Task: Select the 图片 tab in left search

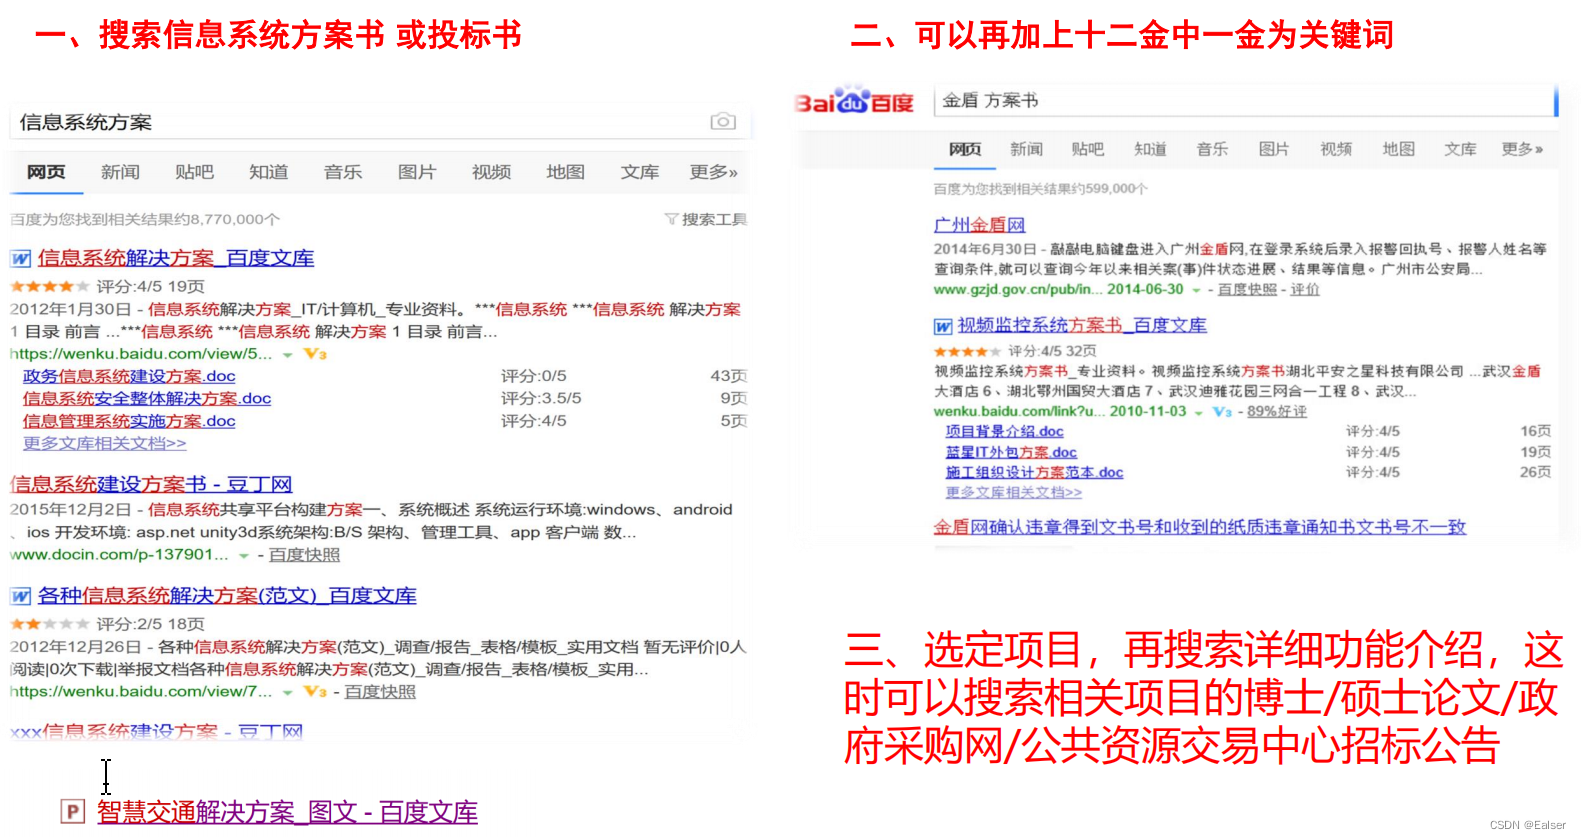Action: pos(417,172)
